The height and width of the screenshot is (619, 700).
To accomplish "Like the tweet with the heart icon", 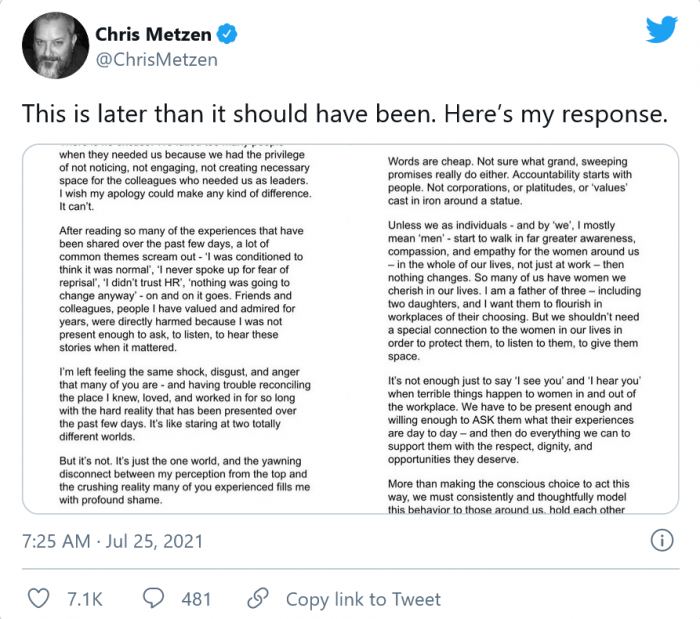I will point(39,598).
